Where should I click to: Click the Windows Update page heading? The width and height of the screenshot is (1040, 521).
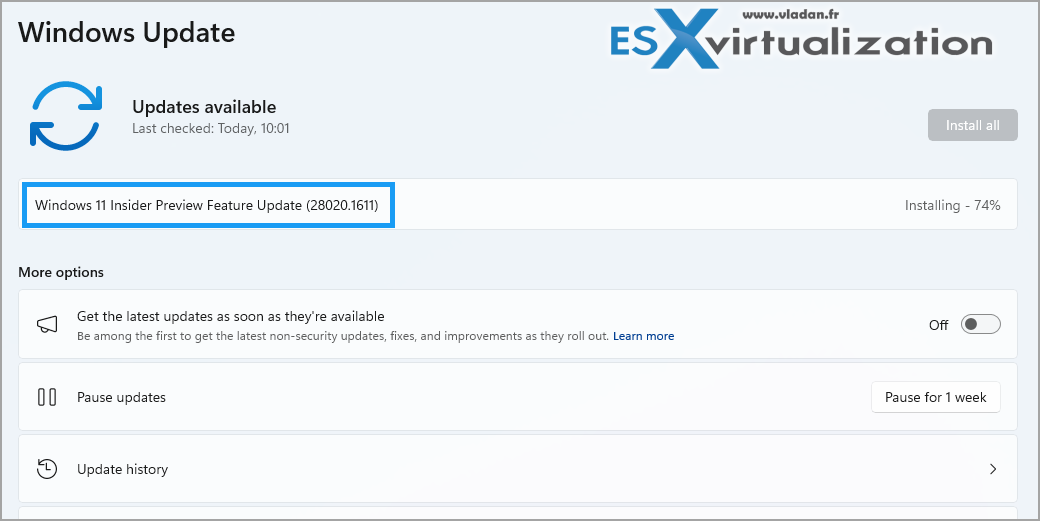point(127,32)
